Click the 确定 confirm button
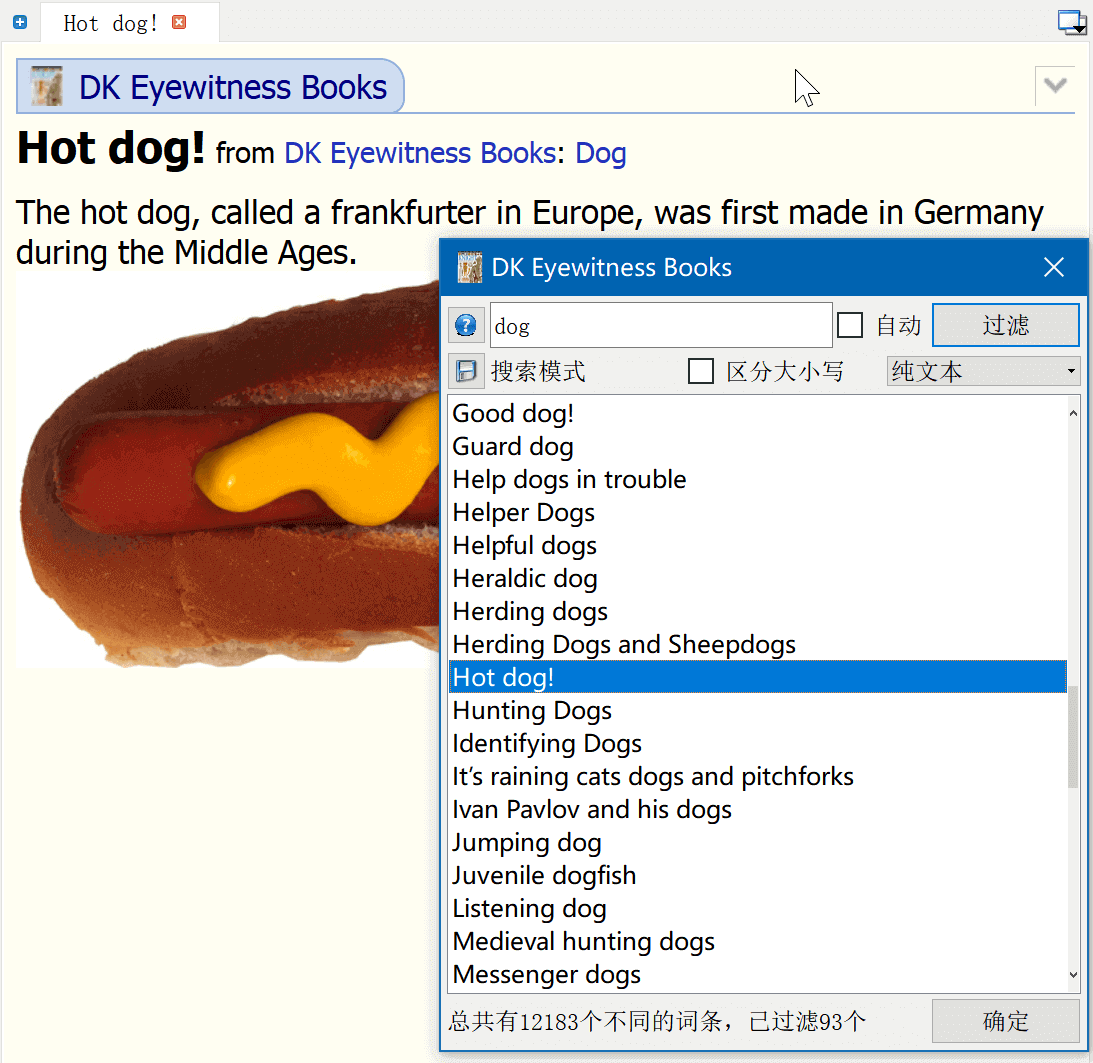 point(1005,1021)
